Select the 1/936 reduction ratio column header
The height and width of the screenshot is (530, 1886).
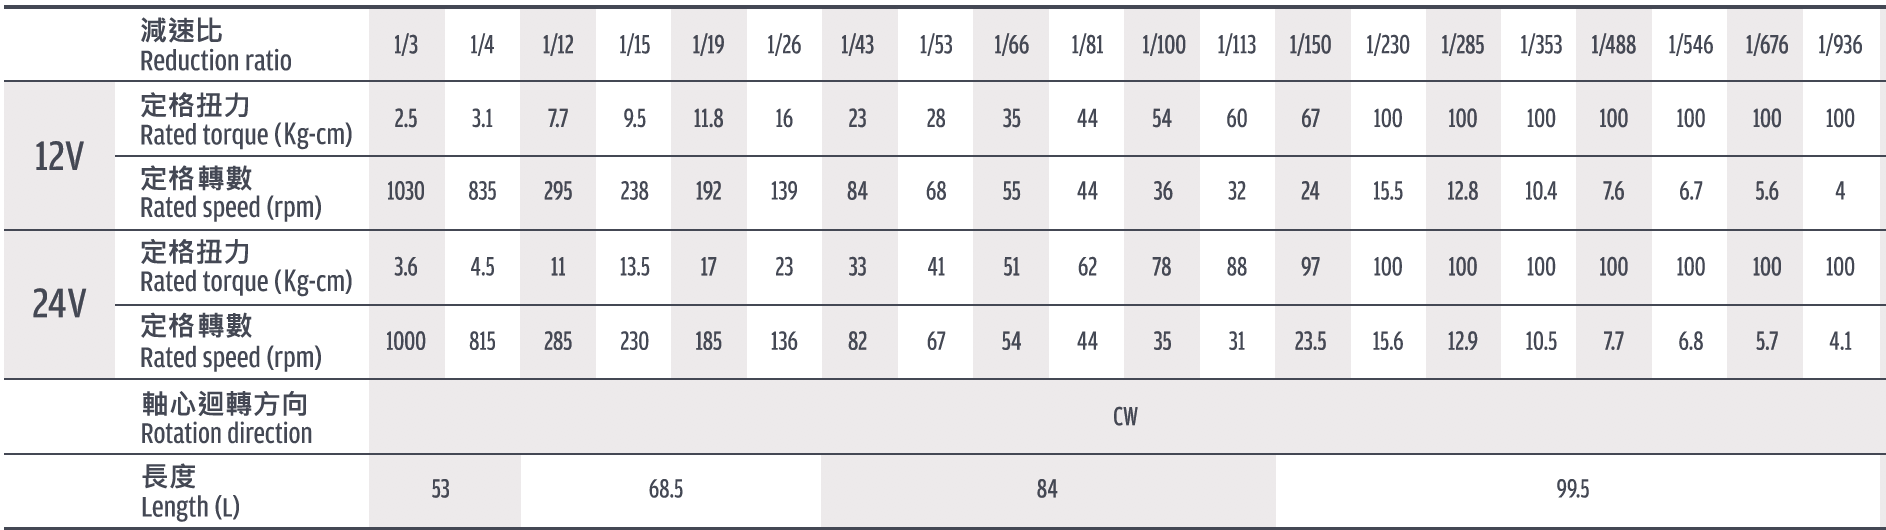[x=1840, y=45]
